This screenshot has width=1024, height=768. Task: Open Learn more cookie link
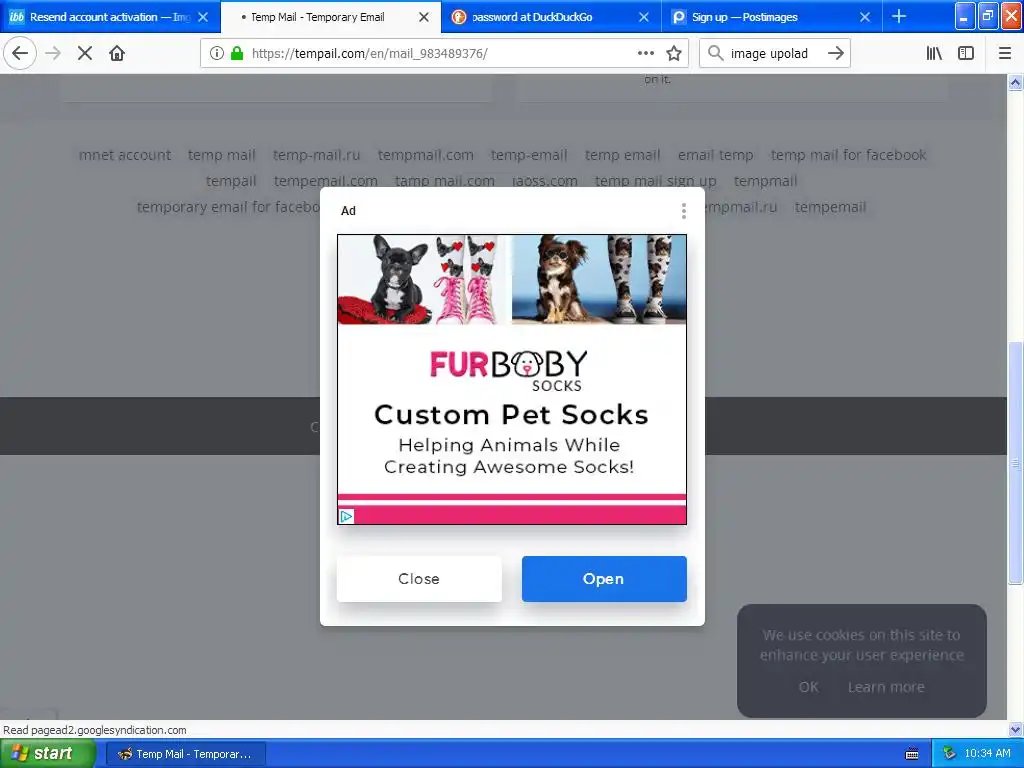pos(886,687)
